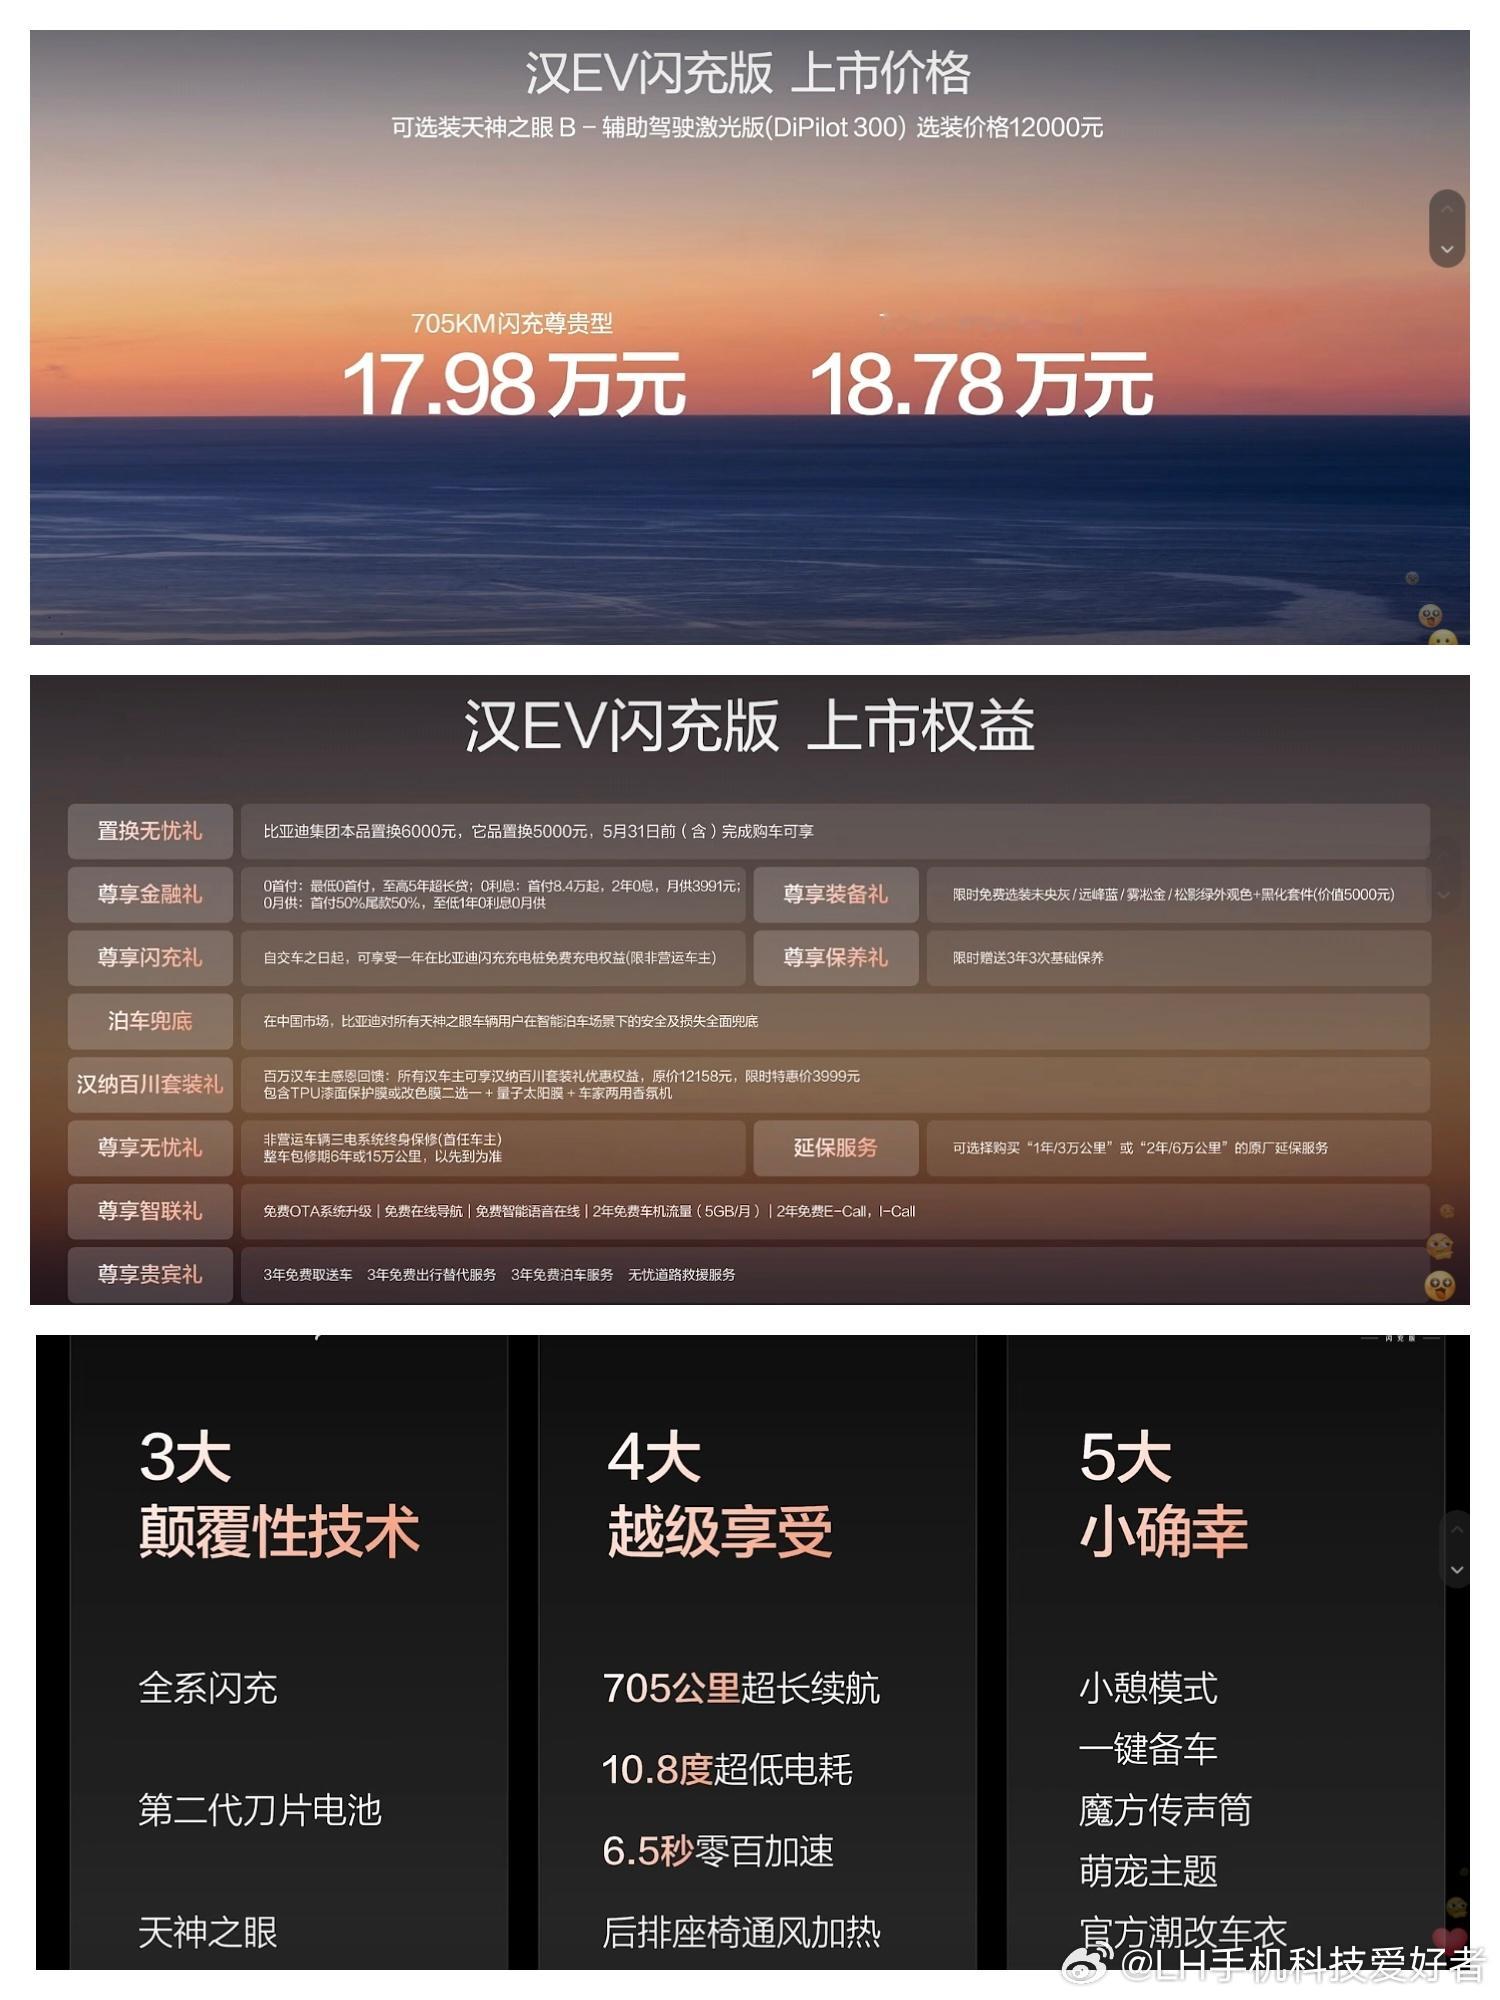Click the 限时赠送3年3次基础保养 text
Screen dimensions: 1500x2000
pos(1028,958)
